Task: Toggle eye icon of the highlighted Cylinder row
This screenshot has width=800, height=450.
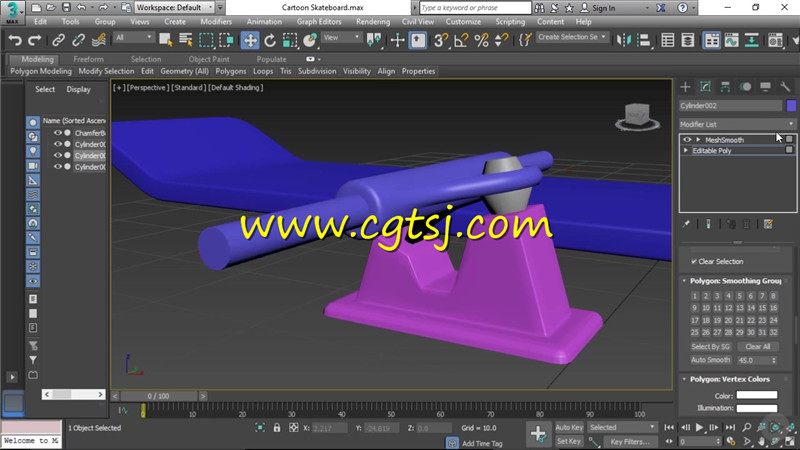Action: click(x=58, y=155)
